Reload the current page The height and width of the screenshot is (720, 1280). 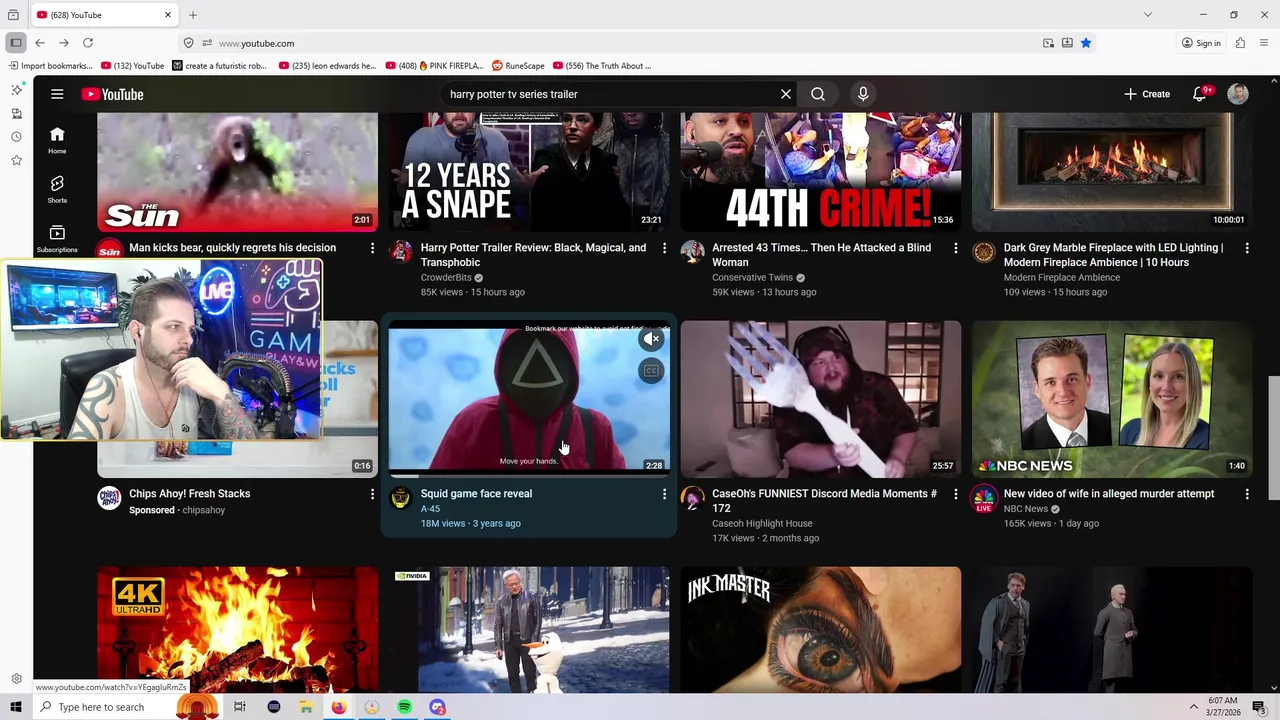point(88,43)
